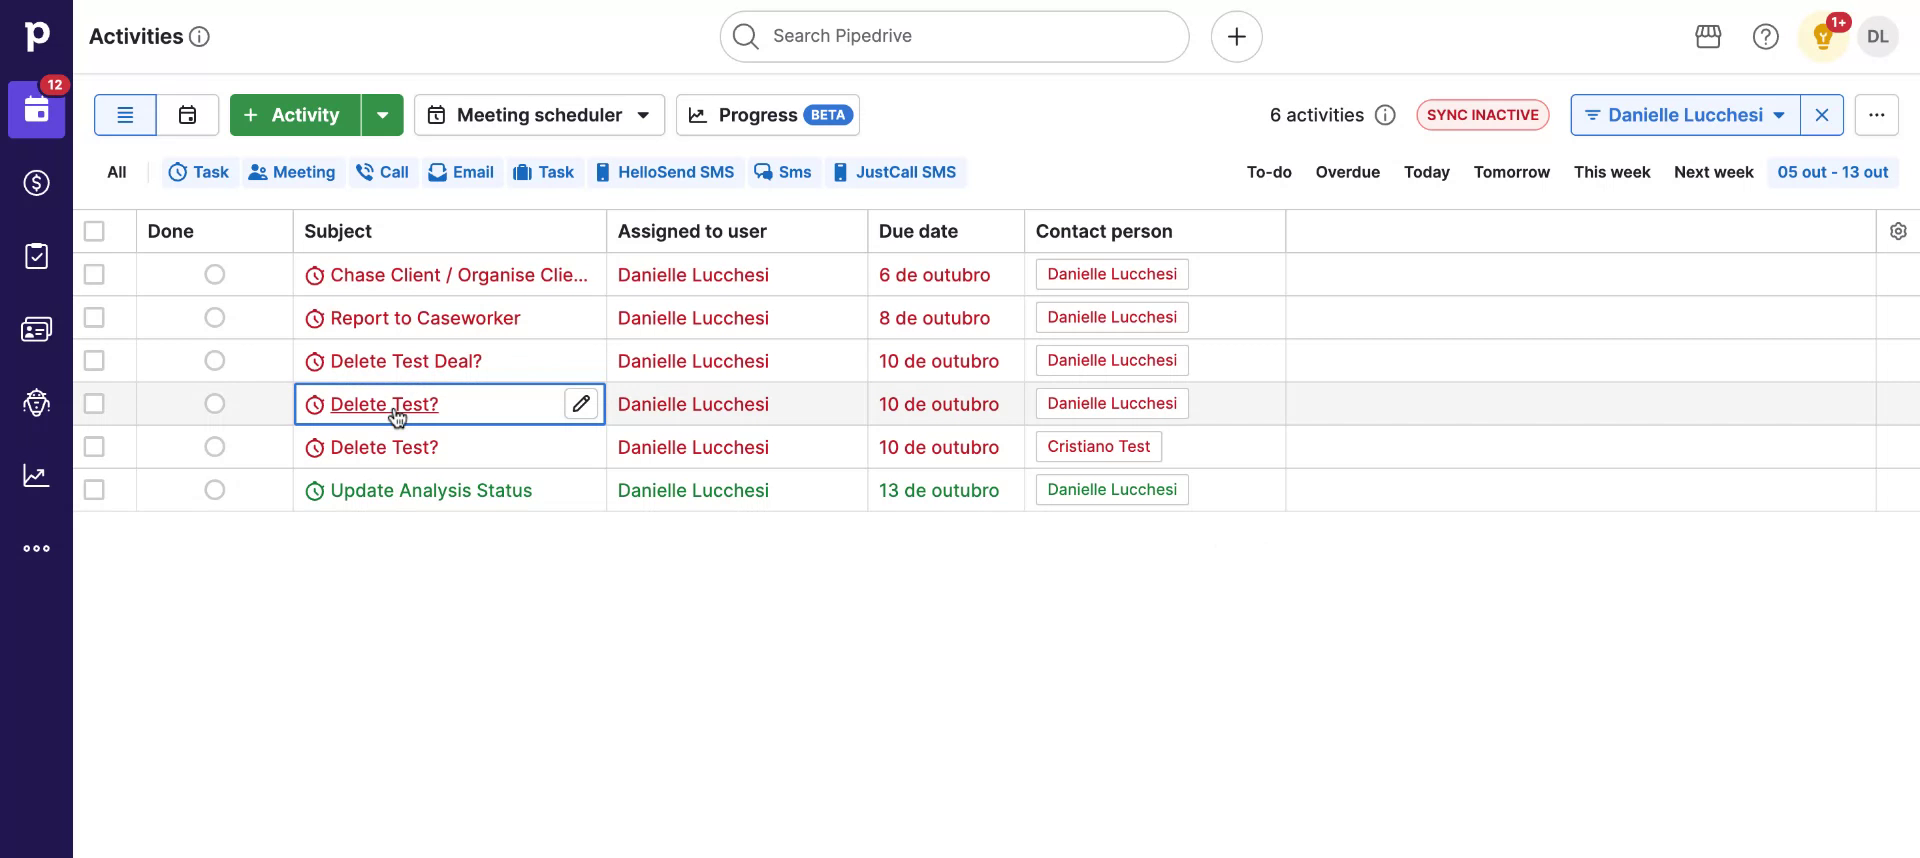
Task: Open the Chase Client activity link
Action: 458,275
